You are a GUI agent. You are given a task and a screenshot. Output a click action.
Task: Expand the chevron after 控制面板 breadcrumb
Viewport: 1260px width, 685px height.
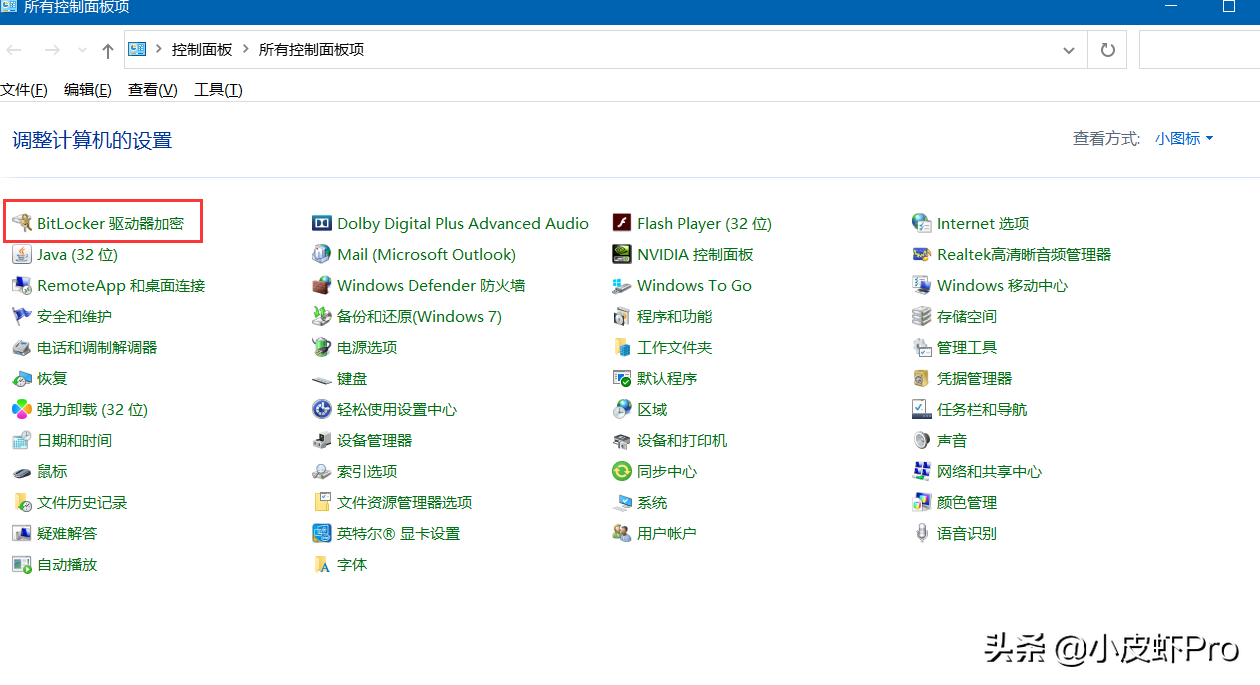tap(245, 49)
